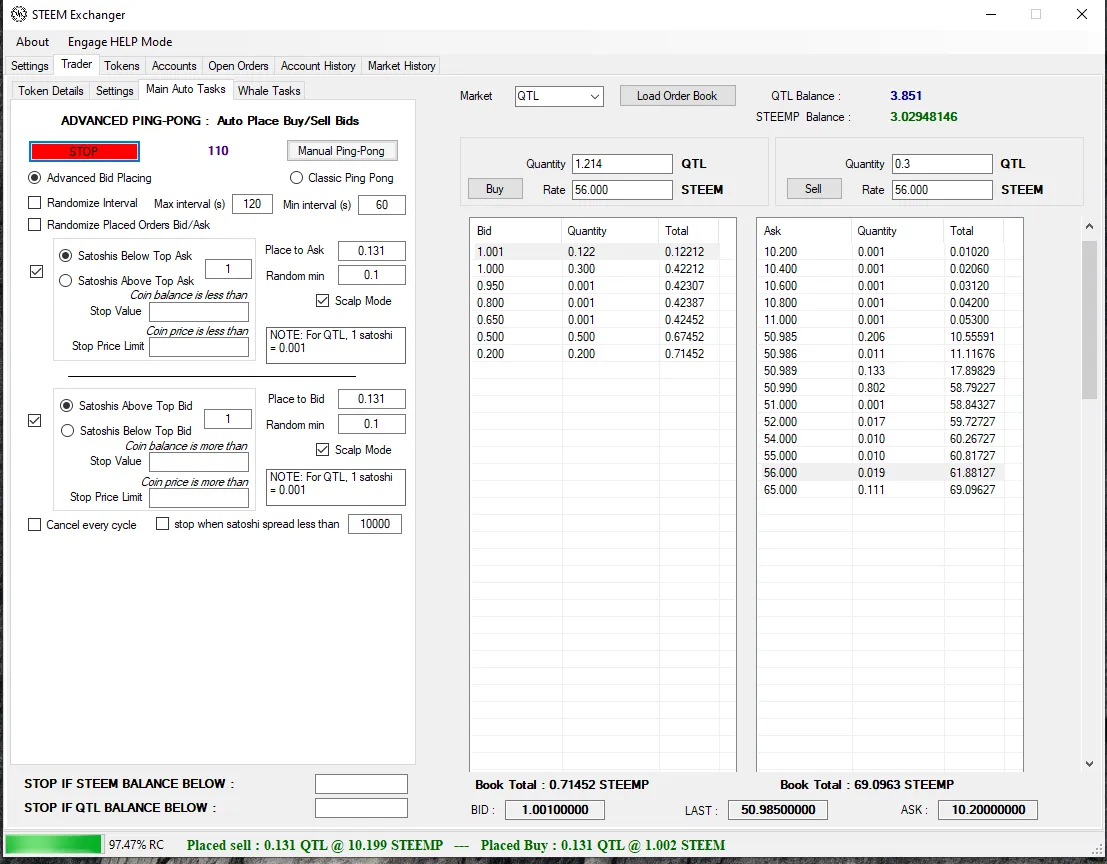The image size is (1107, 864).
Task: Open the Token Details sub-tab
Action: (51, 90)
